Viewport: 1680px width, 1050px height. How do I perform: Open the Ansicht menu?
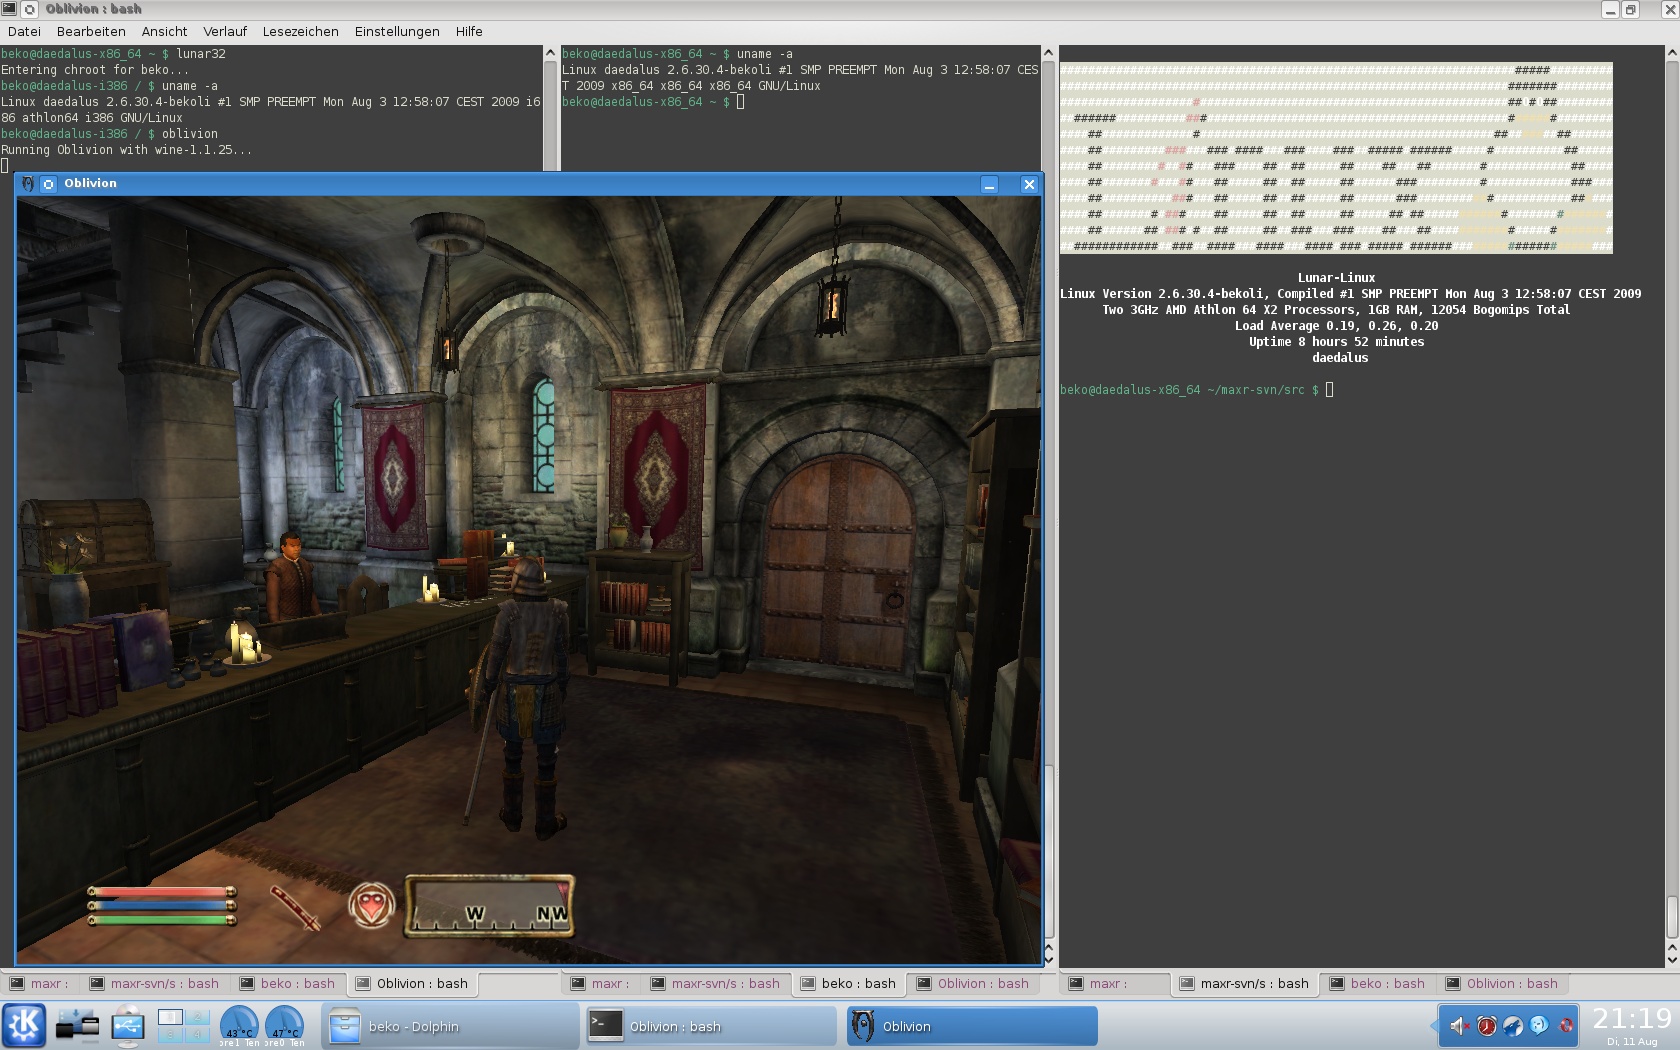(x=164, y=31)
